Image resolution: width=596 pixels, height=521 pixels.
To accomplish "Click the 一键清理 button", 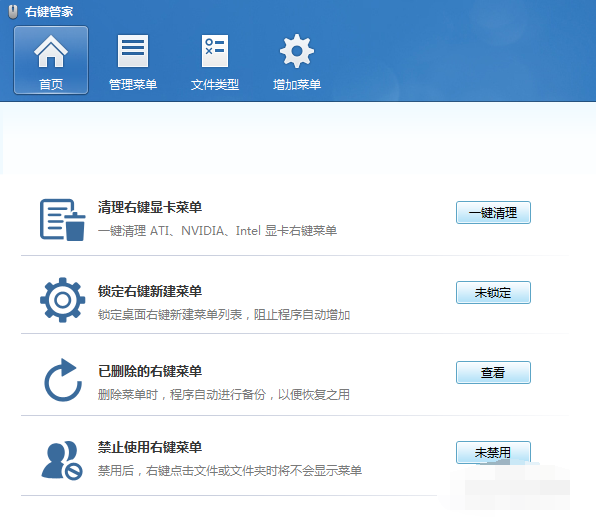I will [x=493, y=212].
